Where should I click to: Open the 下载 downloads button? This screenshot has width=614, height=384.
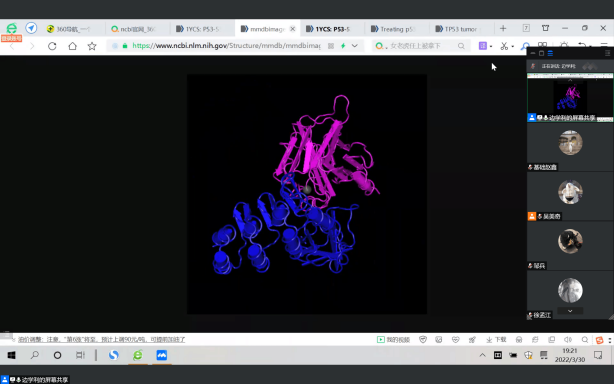pos(496,339)
